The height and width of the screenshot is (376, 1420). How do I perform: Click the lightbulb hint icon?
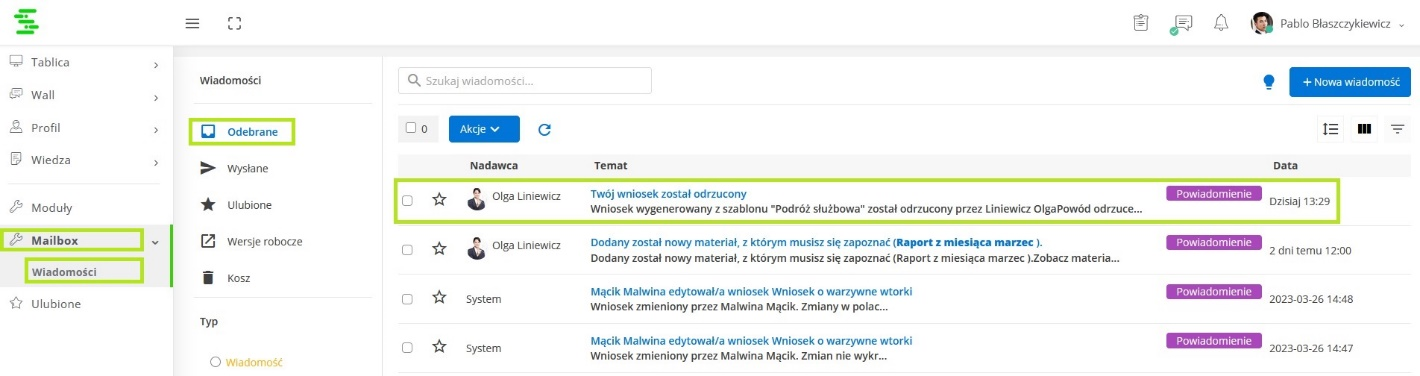tap(1269, 82)
